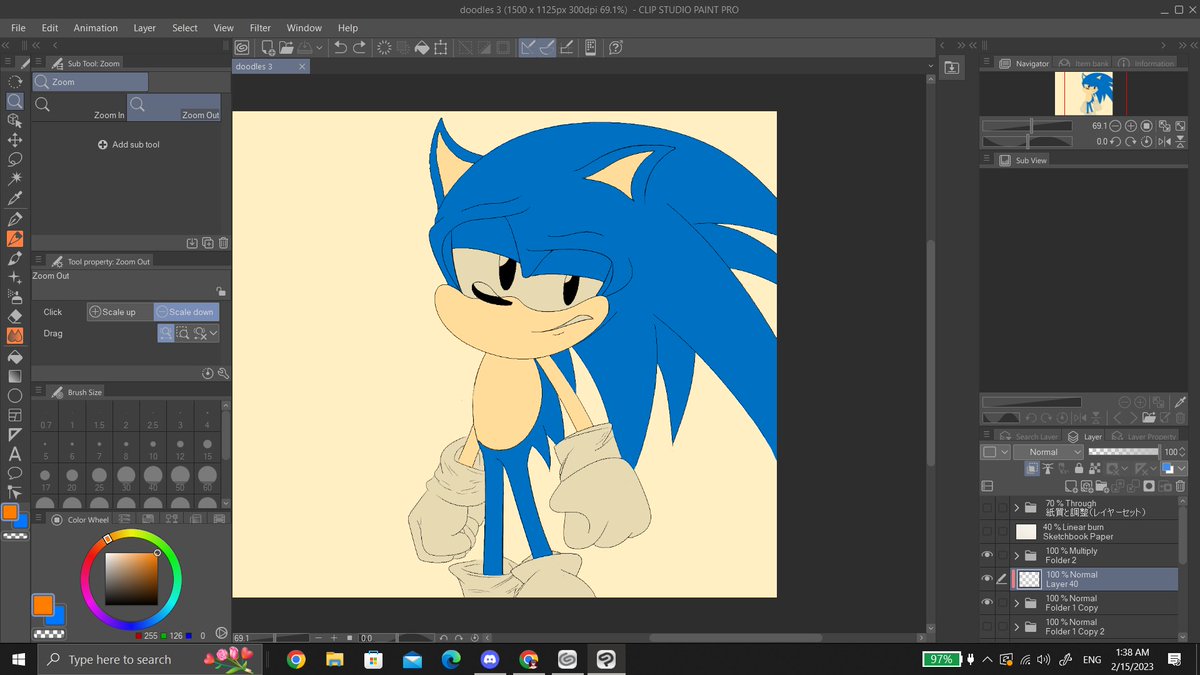Click the Chrome icon on the taskbar

[297, 659]
